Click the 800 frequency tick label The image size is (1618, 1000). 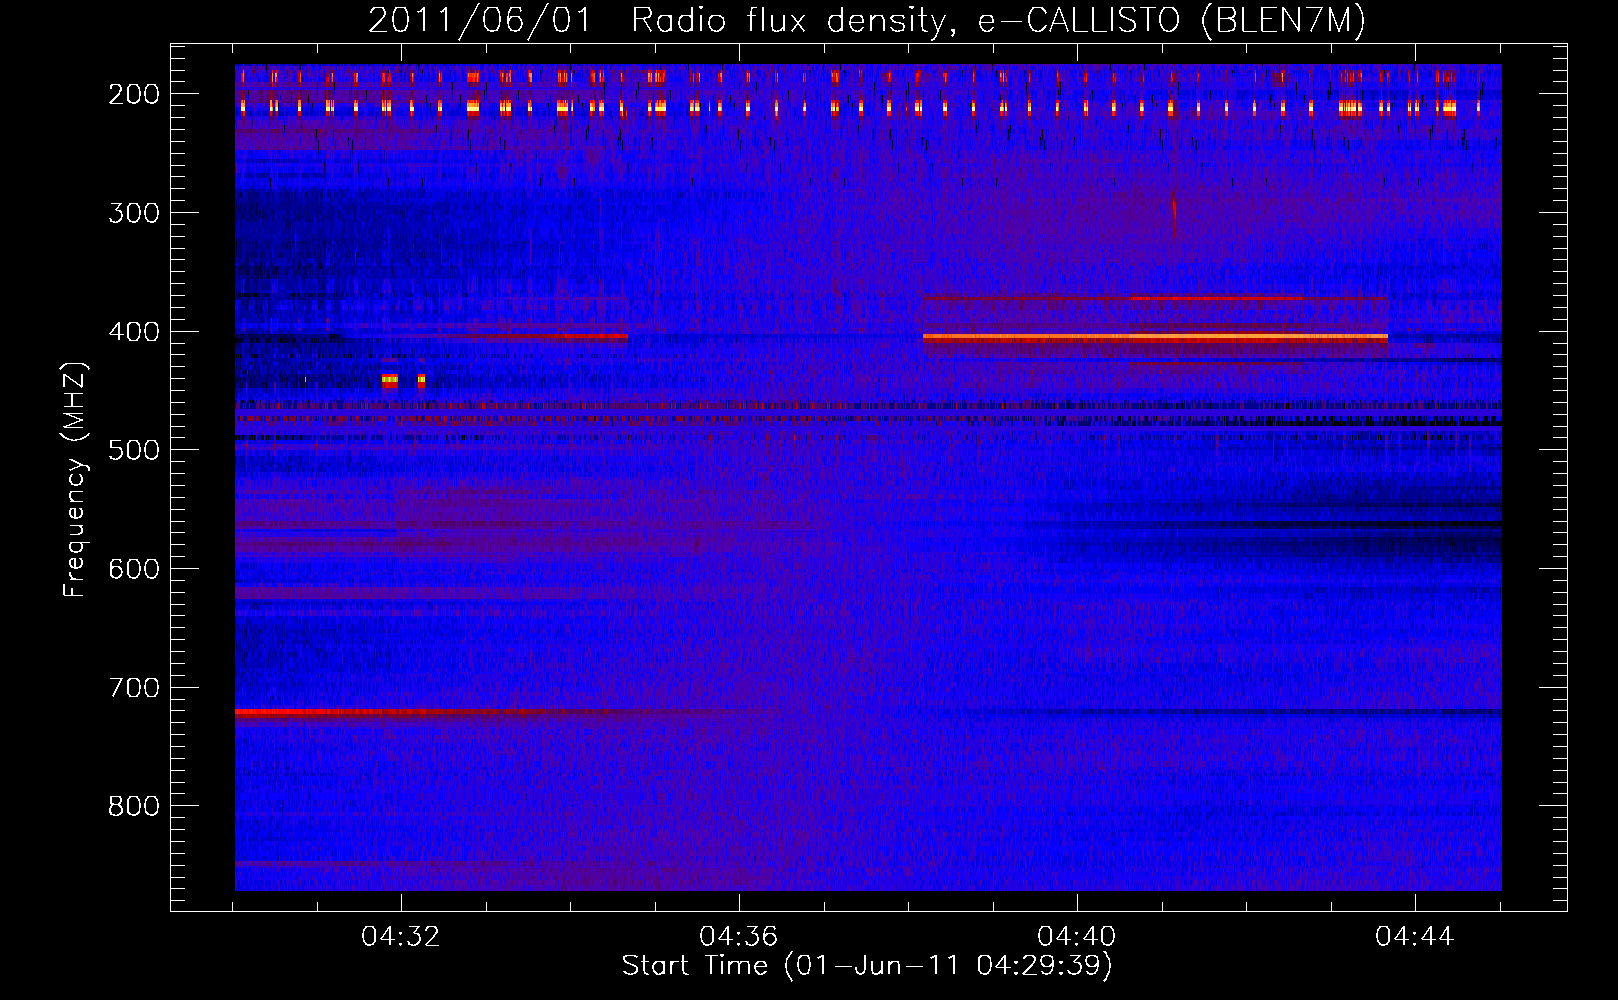134,806
